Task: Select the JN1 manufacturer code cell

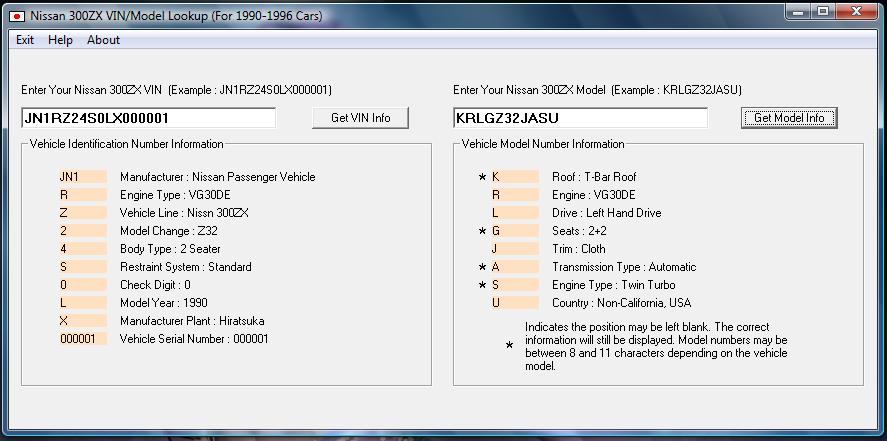Action: click(83, 177)
